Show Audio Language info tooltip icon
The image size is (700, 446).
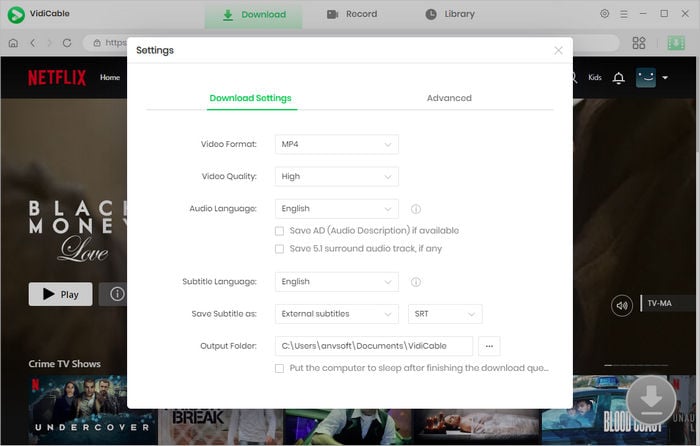coord(416,209)
